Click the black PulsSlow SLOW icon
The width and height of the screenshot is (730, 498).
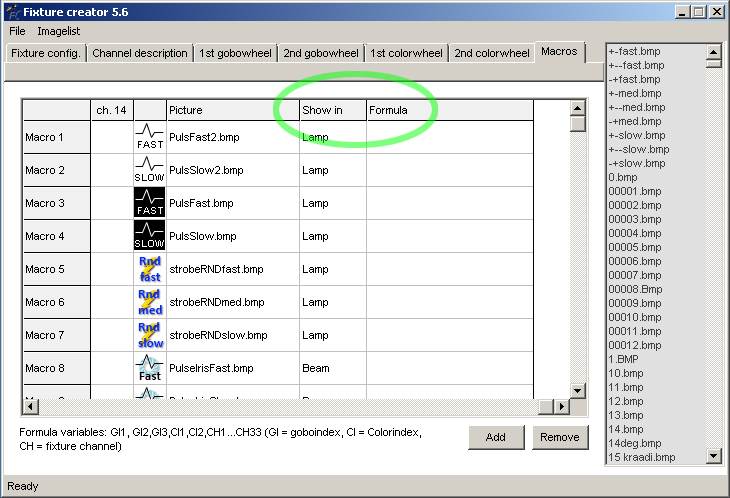tap(149, 236)
